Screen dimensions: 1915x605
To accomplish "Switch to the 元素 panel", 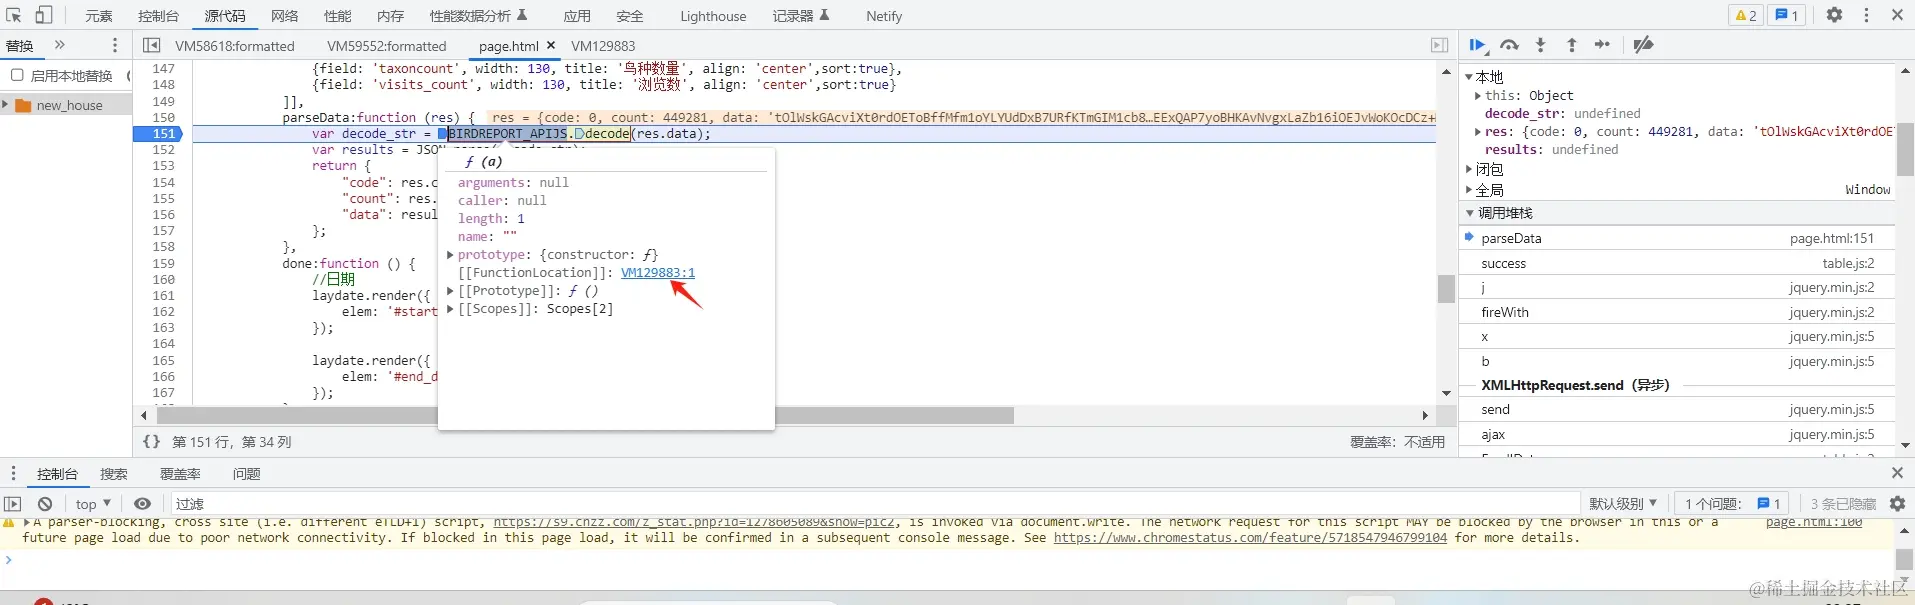I will pos(98,16).
